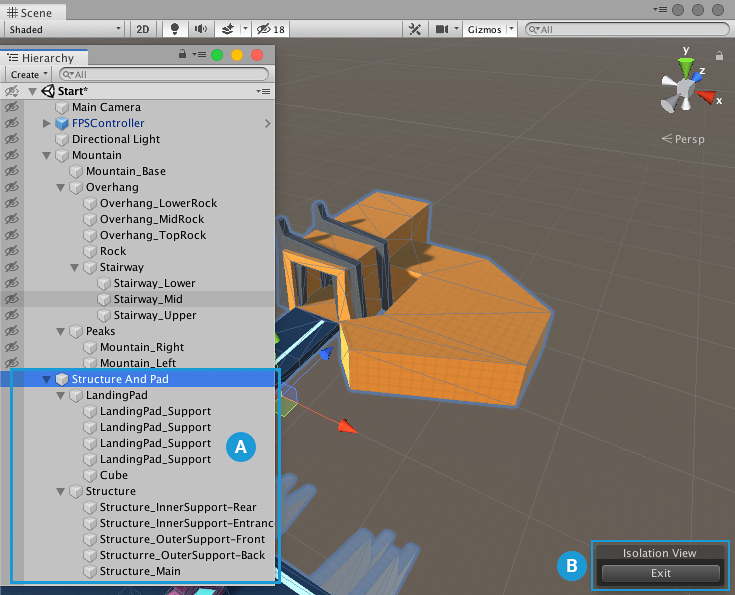Toggle hidden objects visibility showing 18
Viewport: 735px width, 595px height.
[x=270, y=29]
